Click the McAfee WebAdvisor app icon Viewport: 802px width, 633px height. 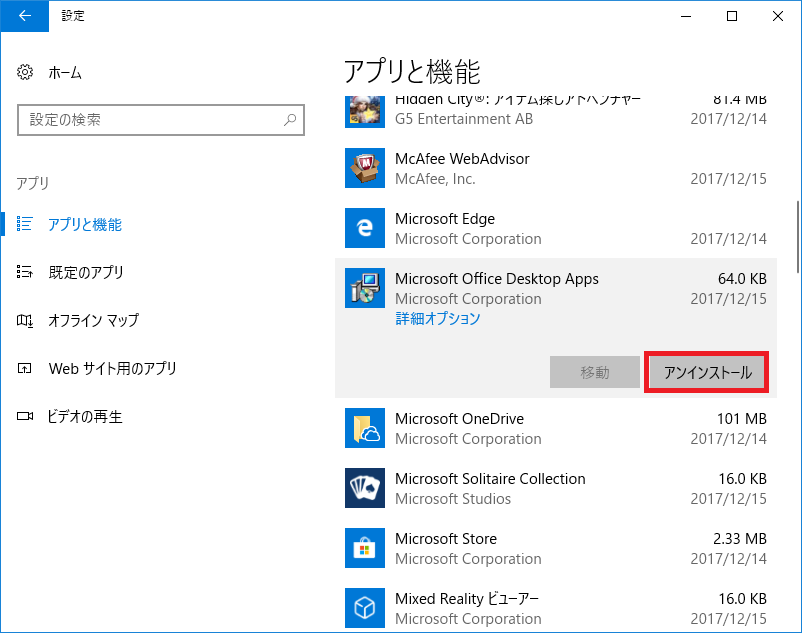[365, 168]
